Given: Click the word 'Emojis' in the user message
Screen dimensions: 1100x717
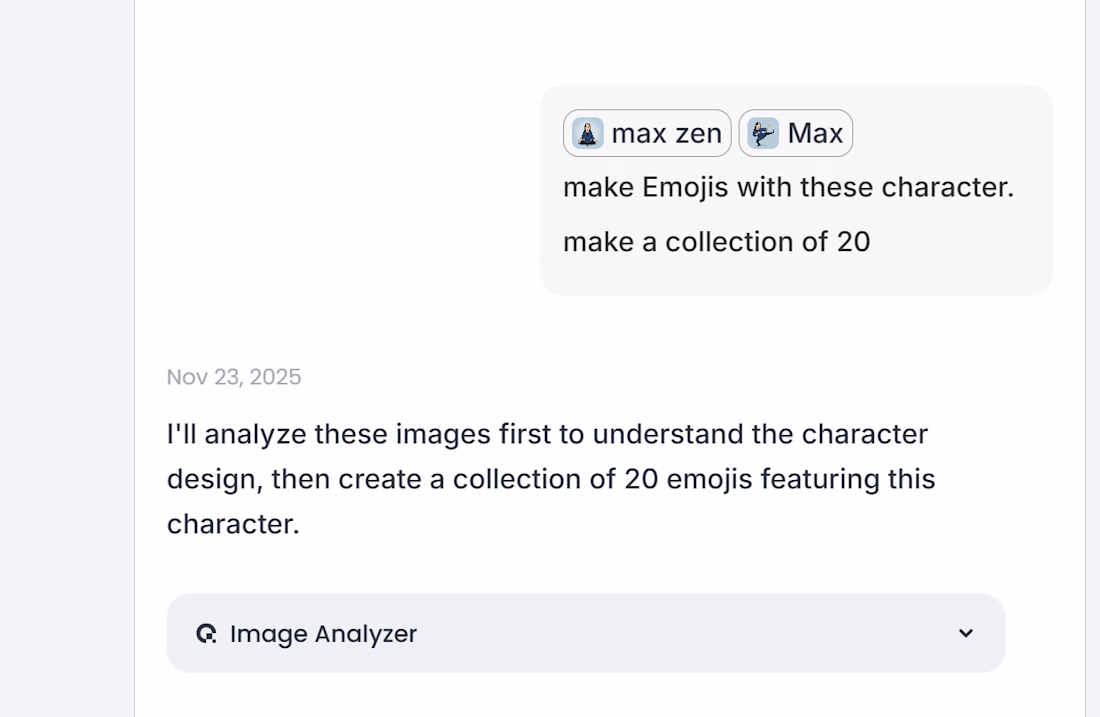Looking at the screenshot, I should click(685, 187).
